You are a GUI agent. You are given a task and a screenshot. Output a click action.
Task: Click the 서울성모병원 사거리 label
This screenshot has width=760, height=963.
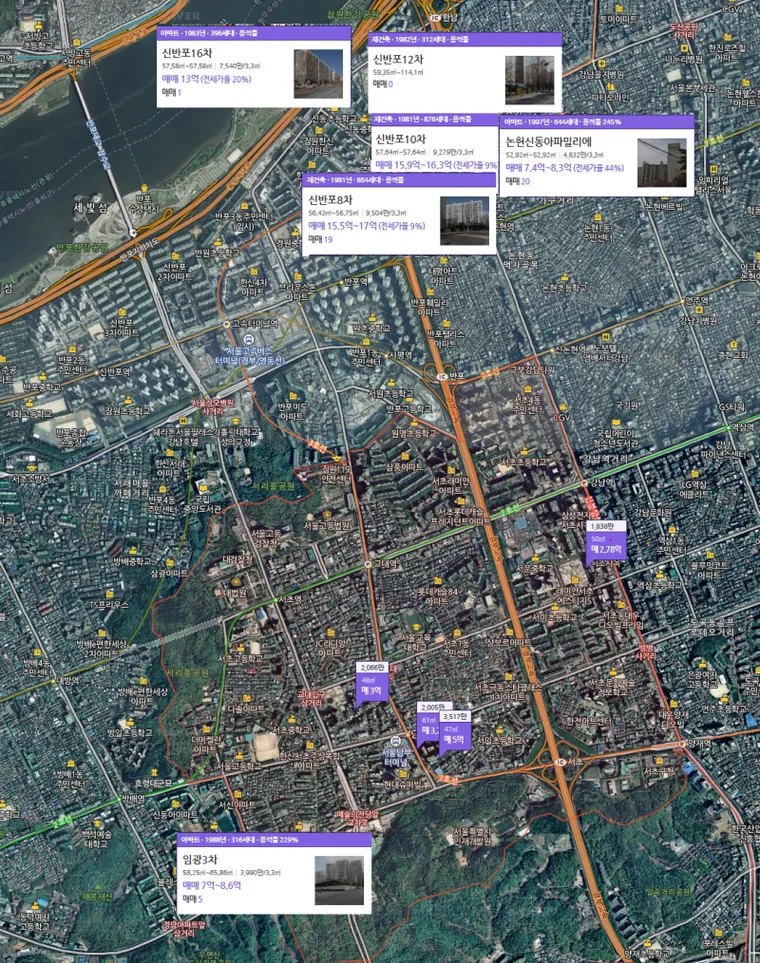[213, 407]
